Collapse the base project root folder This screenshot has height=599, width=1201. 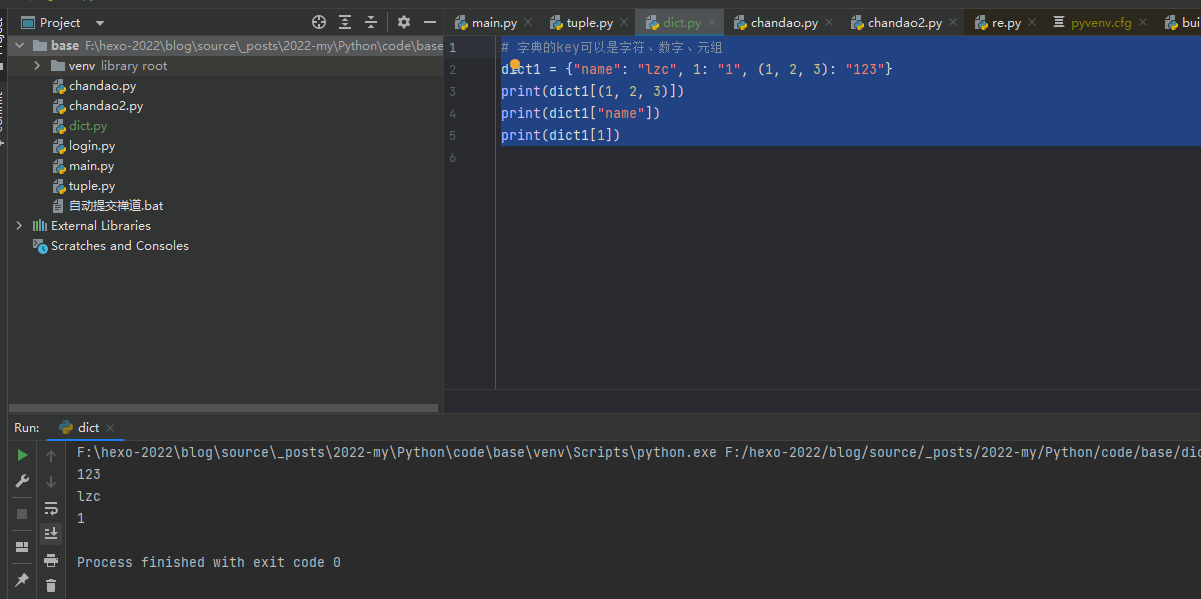click(20, 46)
